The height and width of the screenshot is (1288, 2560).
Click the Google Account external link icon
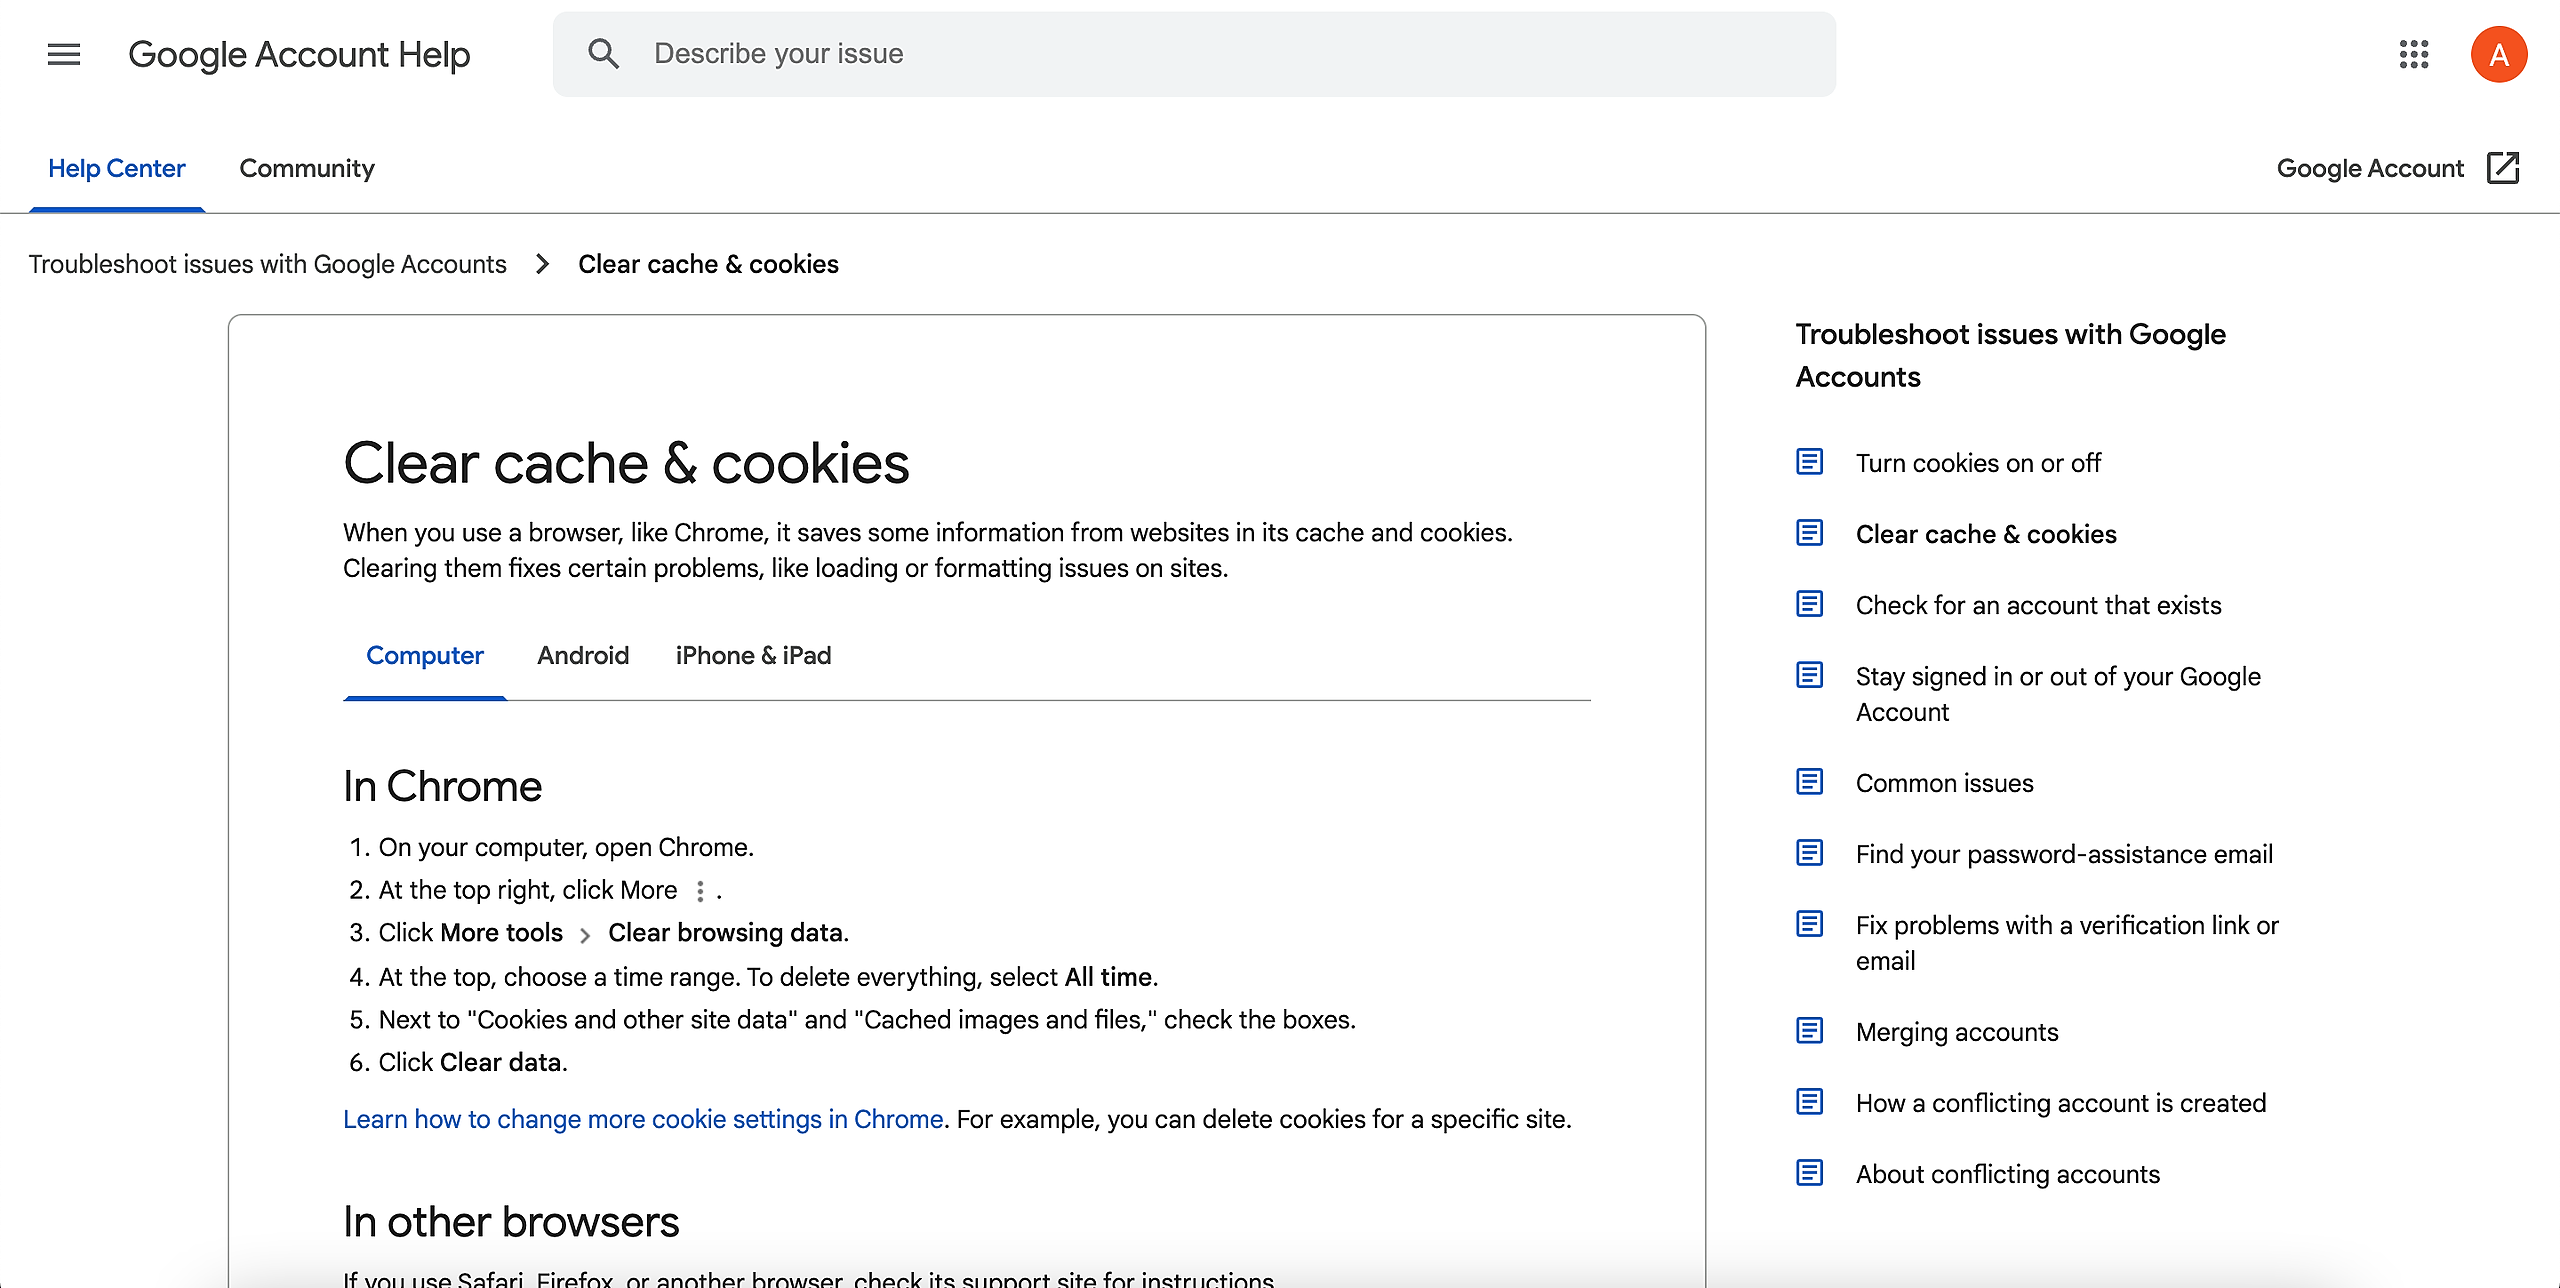click(x=2503, y=168)
